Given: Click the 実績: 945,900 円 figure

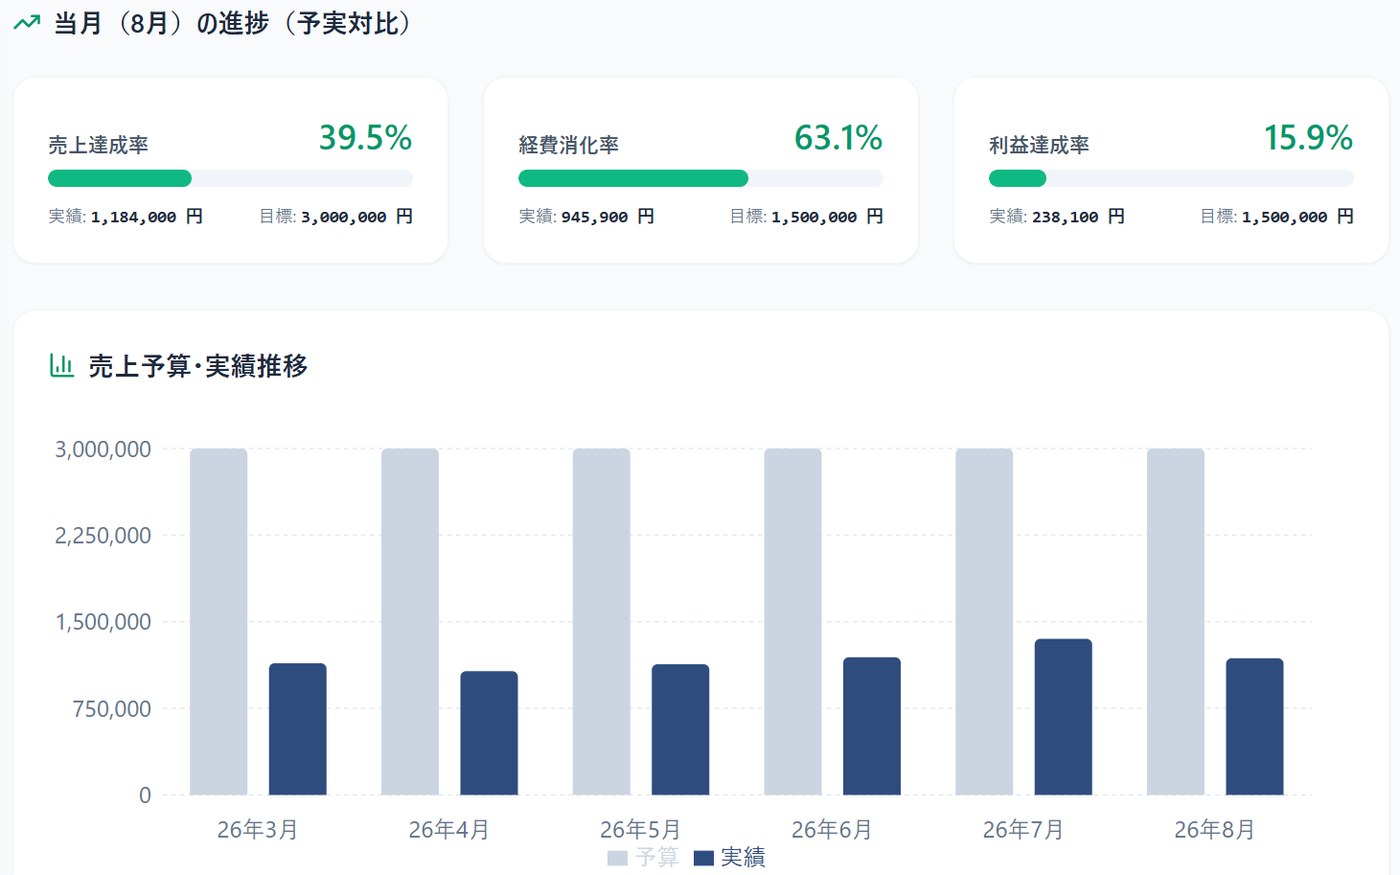Looking at the screenshot, I should pos(586,216).
